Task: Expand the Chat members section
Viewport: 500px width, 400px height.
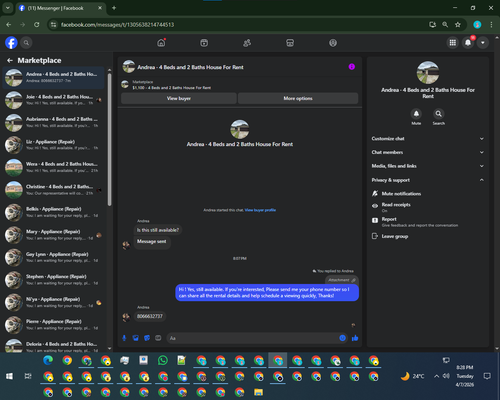Action: (x=428, y=152)
